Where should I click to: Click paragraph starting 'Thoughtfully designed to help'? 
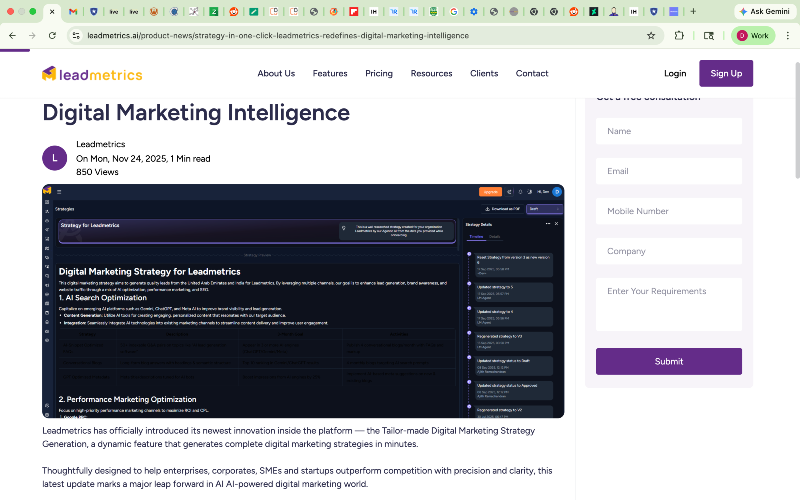point(297,478)
